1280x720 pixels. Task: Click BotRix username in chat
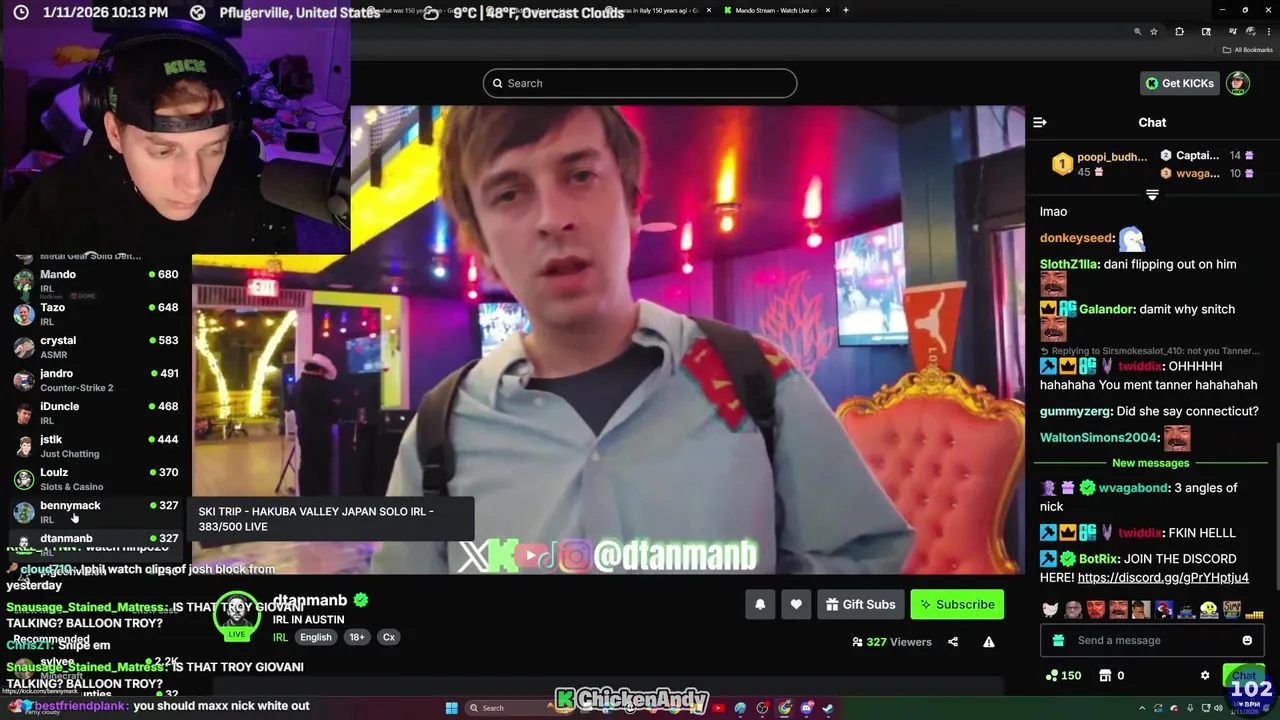[1098, 559]
